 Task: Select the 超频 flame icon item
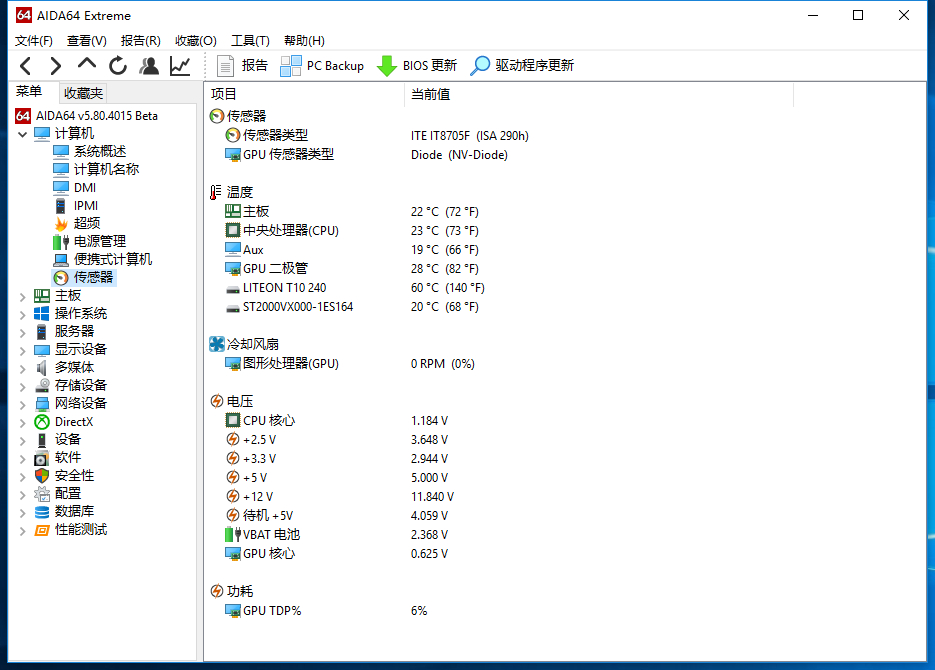[x=61, y=224]
